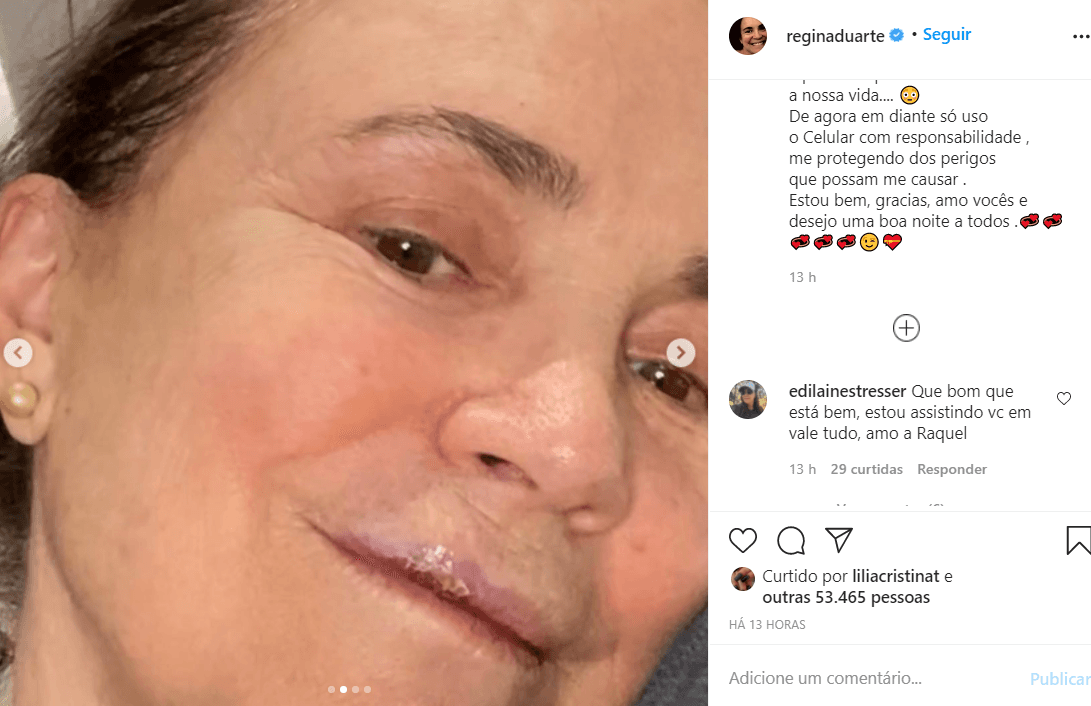Click the reginaduarte username
The width and height of the screenshot is (1091, 706).
coord(835,35)
